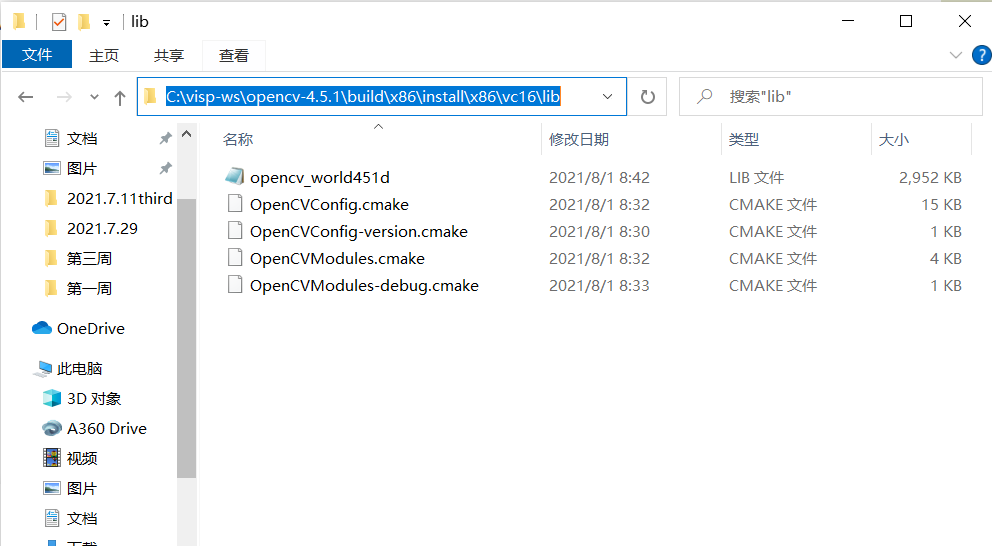Image resolution: width=992 pixels, height=546 pixels.
Task: Click the 2,952 KB size cell
Action: tap(930, 178)
